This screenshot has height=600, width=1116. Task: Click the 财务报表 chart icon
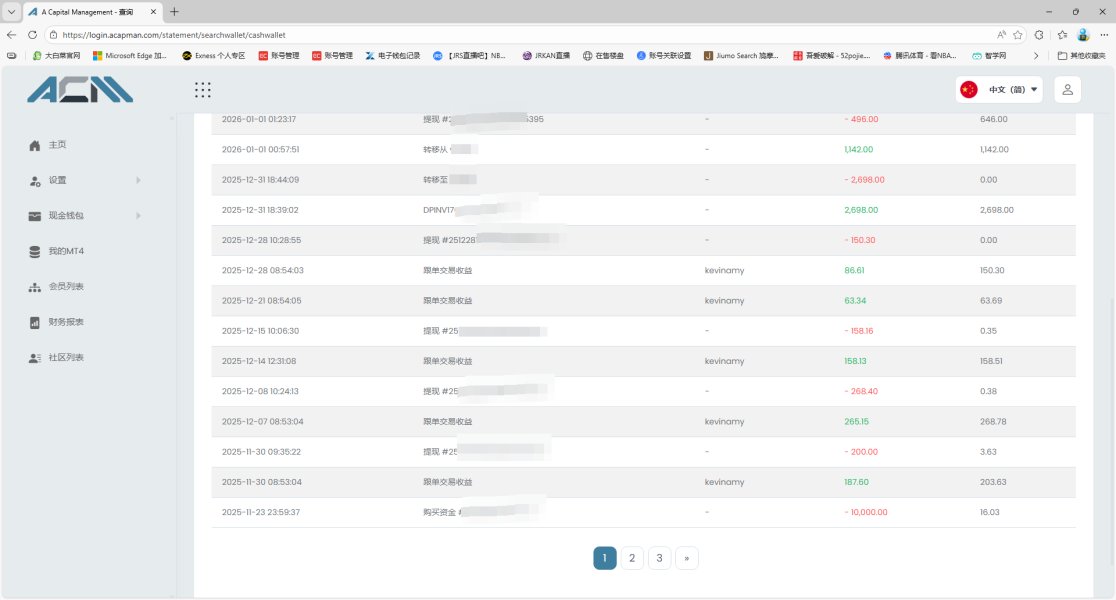point(35,323)
